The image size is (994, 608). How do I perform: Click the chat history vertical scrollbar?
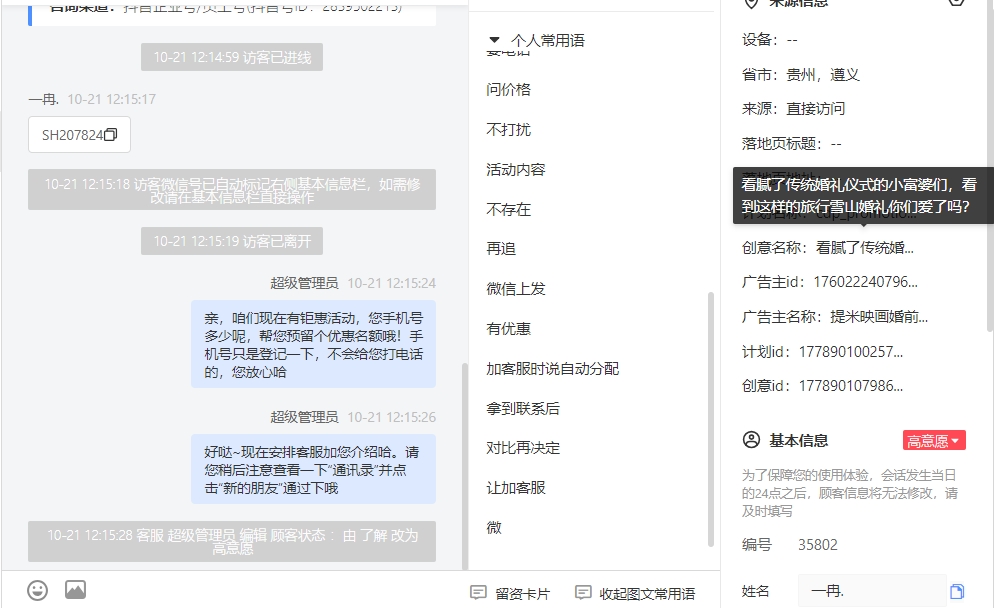(x=465, y=466)
